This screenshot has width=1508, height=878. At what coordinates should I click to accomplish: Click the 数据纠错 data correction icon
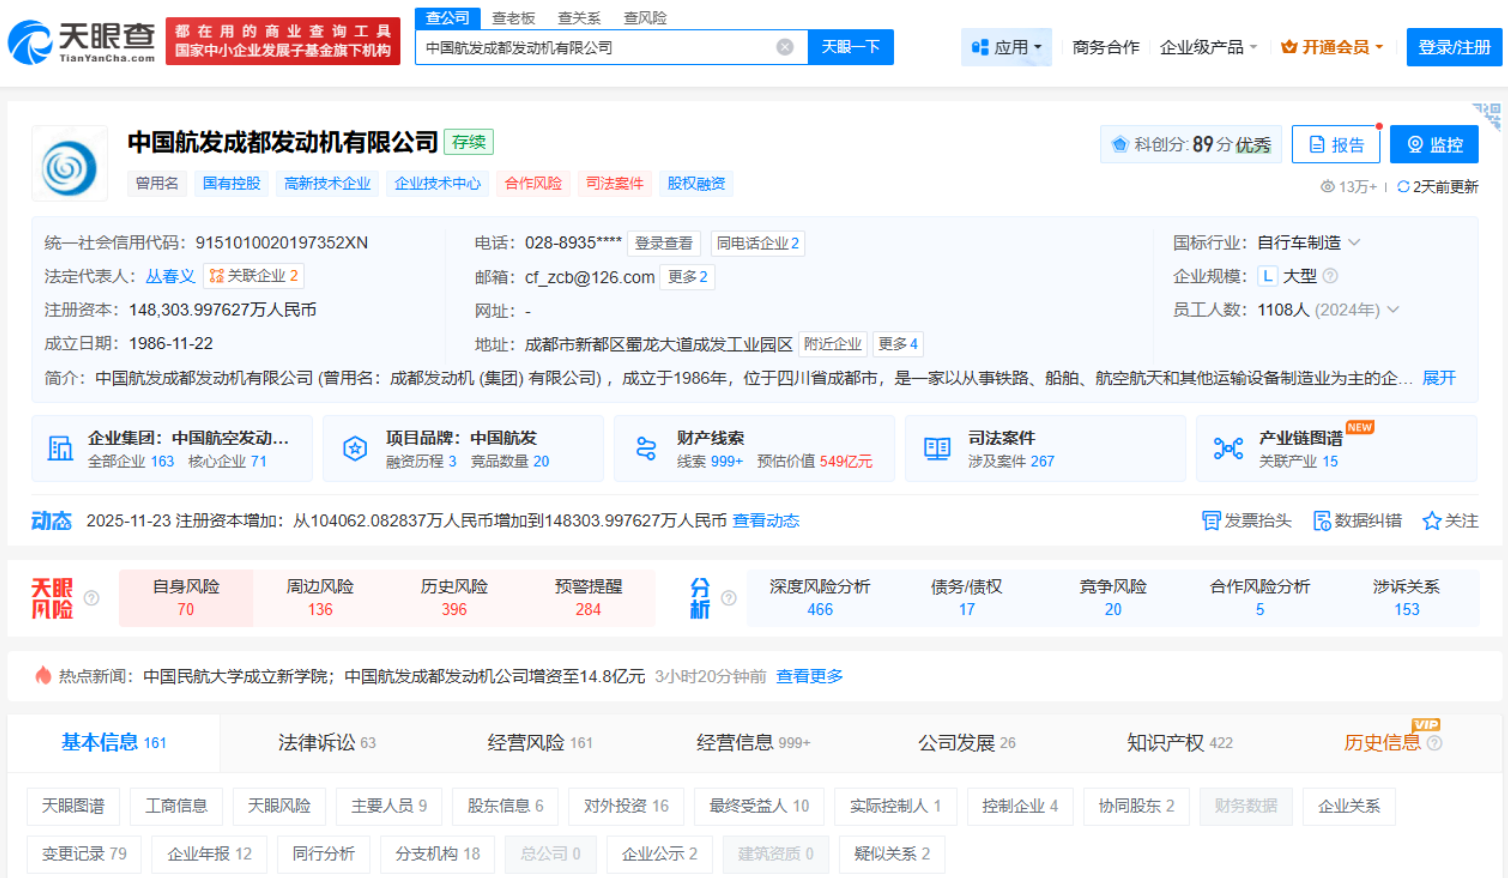click(1323, 520)
